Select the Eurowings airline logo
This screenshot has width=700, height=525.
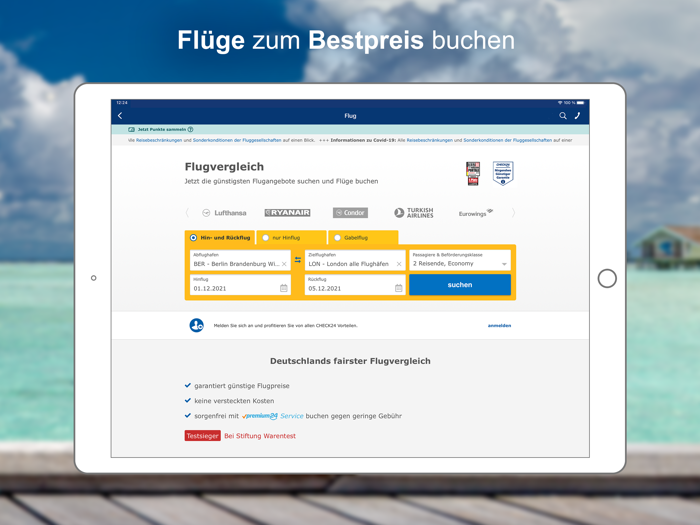(x=476, y=213)
